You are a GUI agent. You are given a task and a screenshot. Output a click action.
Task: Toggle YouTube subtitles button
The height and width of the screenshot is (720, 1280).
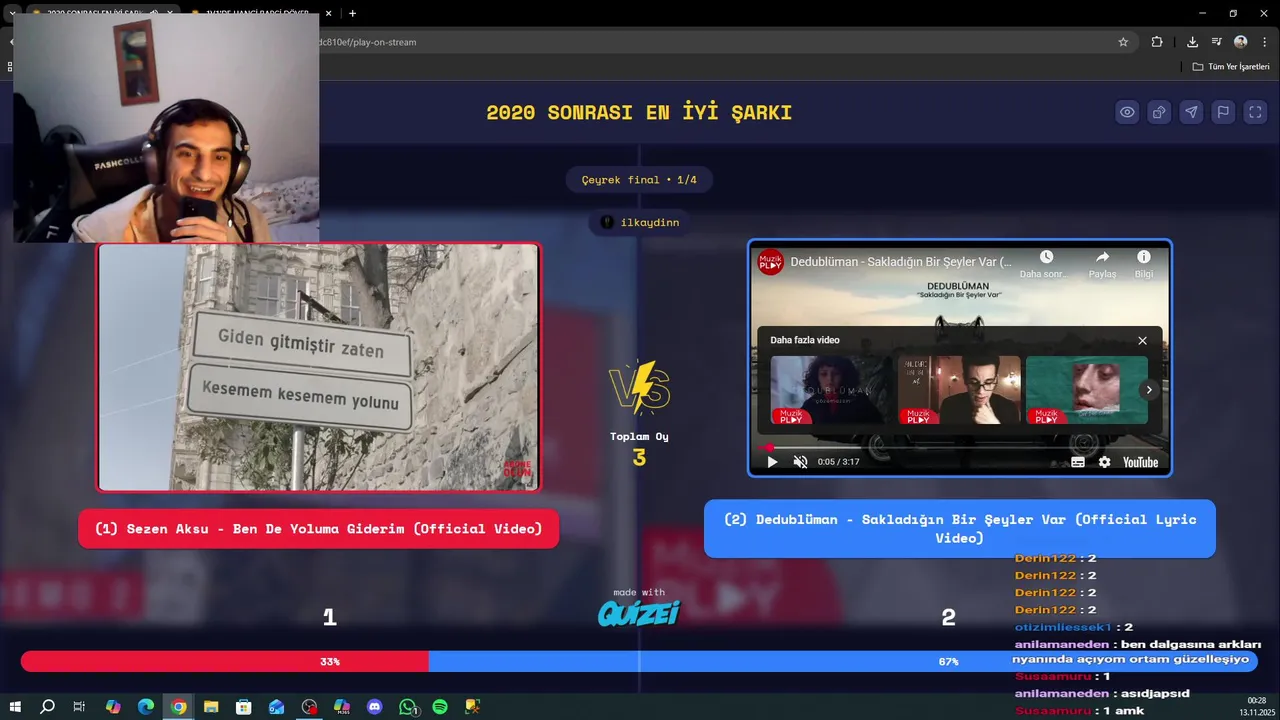pyautogui.click(x=1078, y=462)
